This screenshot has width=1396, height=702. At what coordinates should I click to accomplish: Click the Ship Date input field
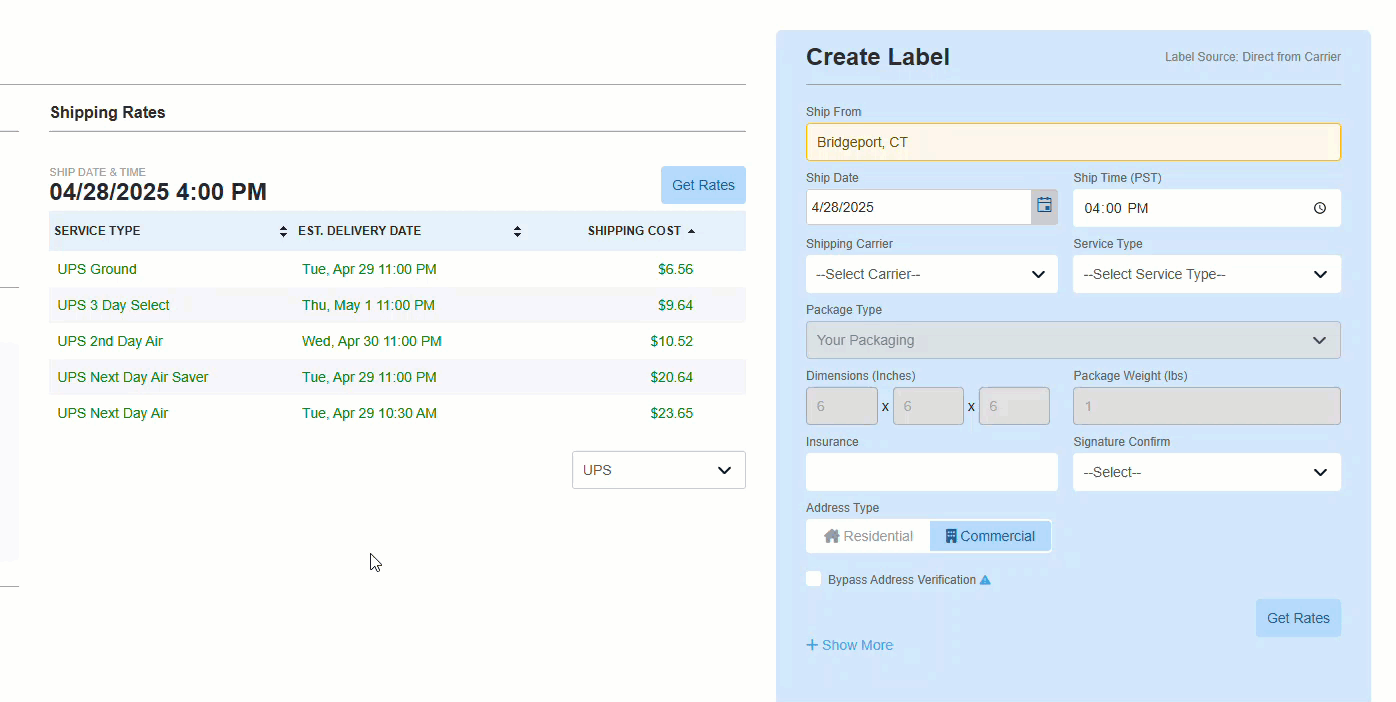(919, 207)
